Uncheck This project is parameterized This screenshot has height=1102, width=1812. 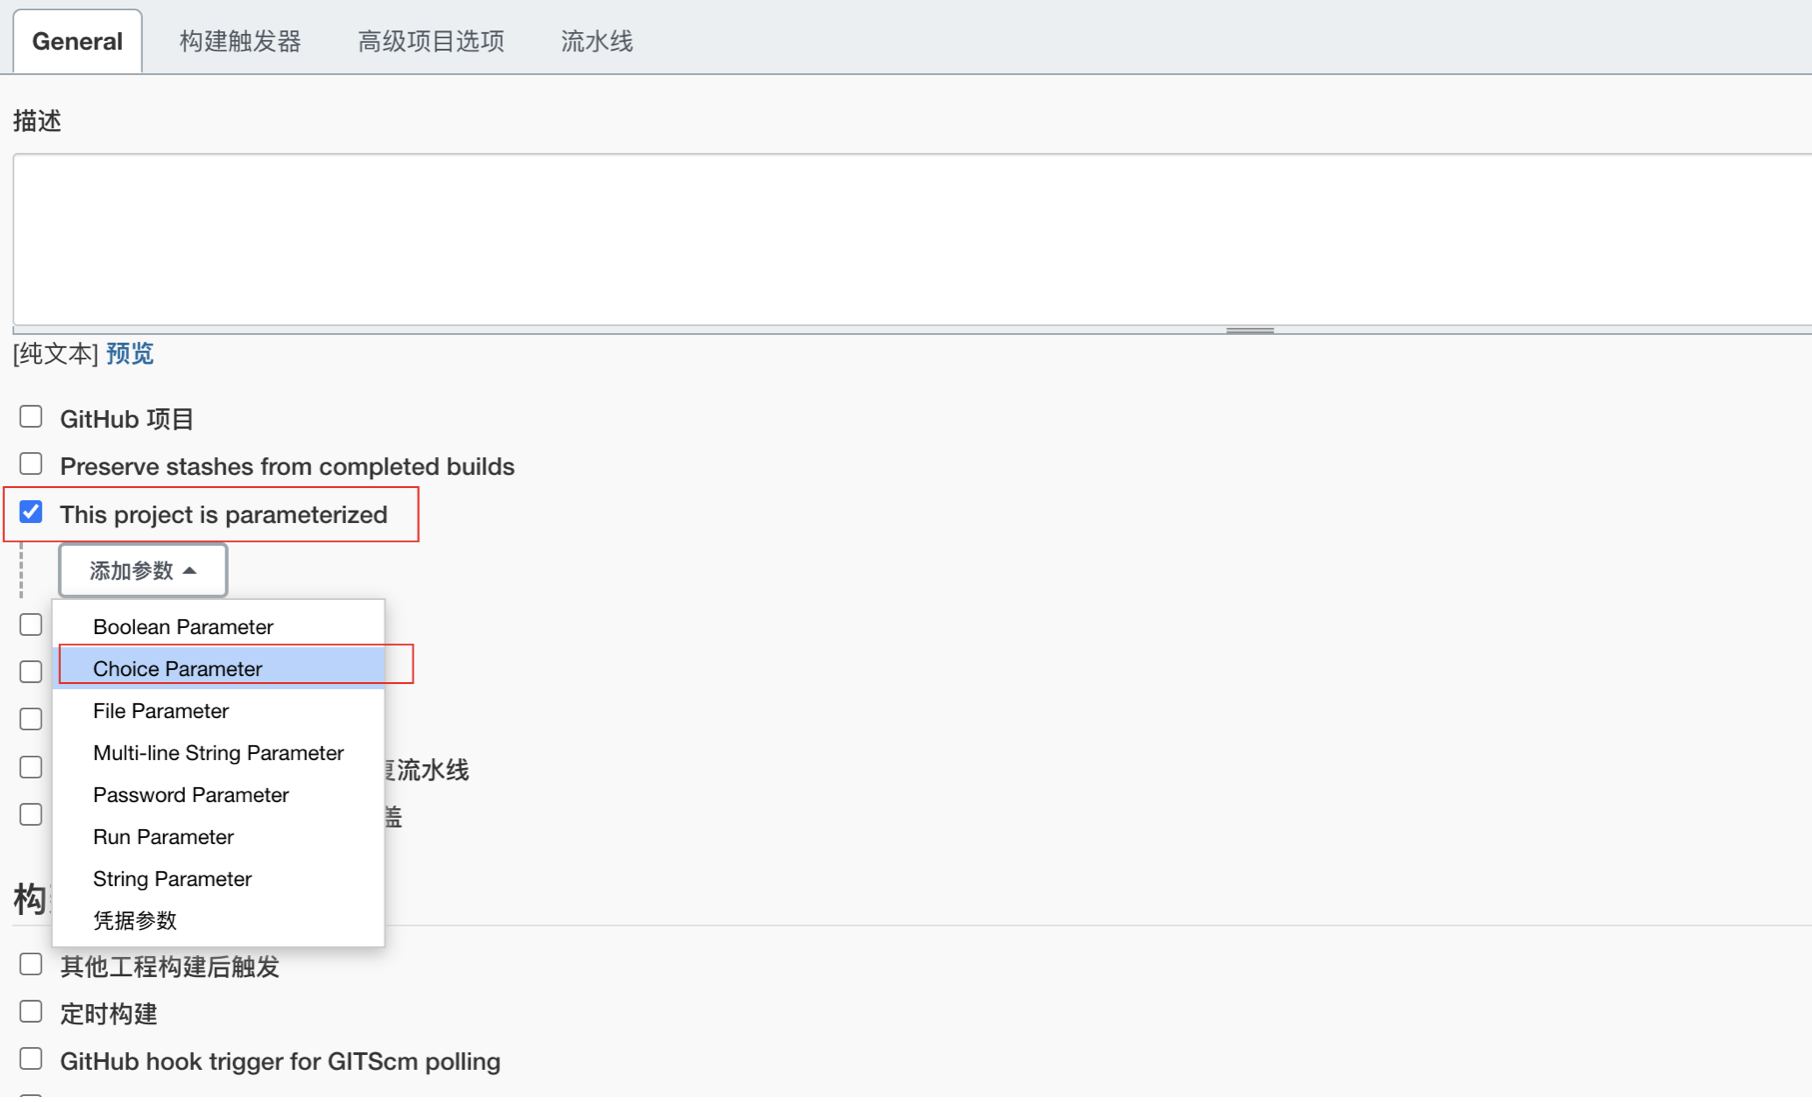pos(31,511)
